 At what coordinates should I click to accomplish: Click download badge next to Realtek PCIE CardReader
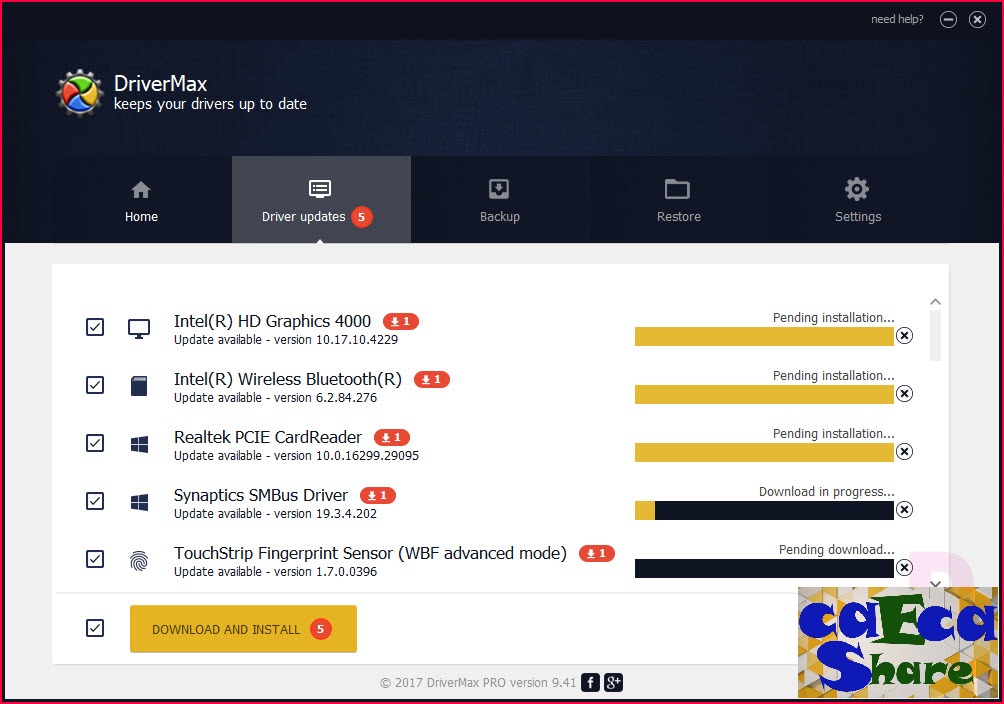tap(392, 438)
